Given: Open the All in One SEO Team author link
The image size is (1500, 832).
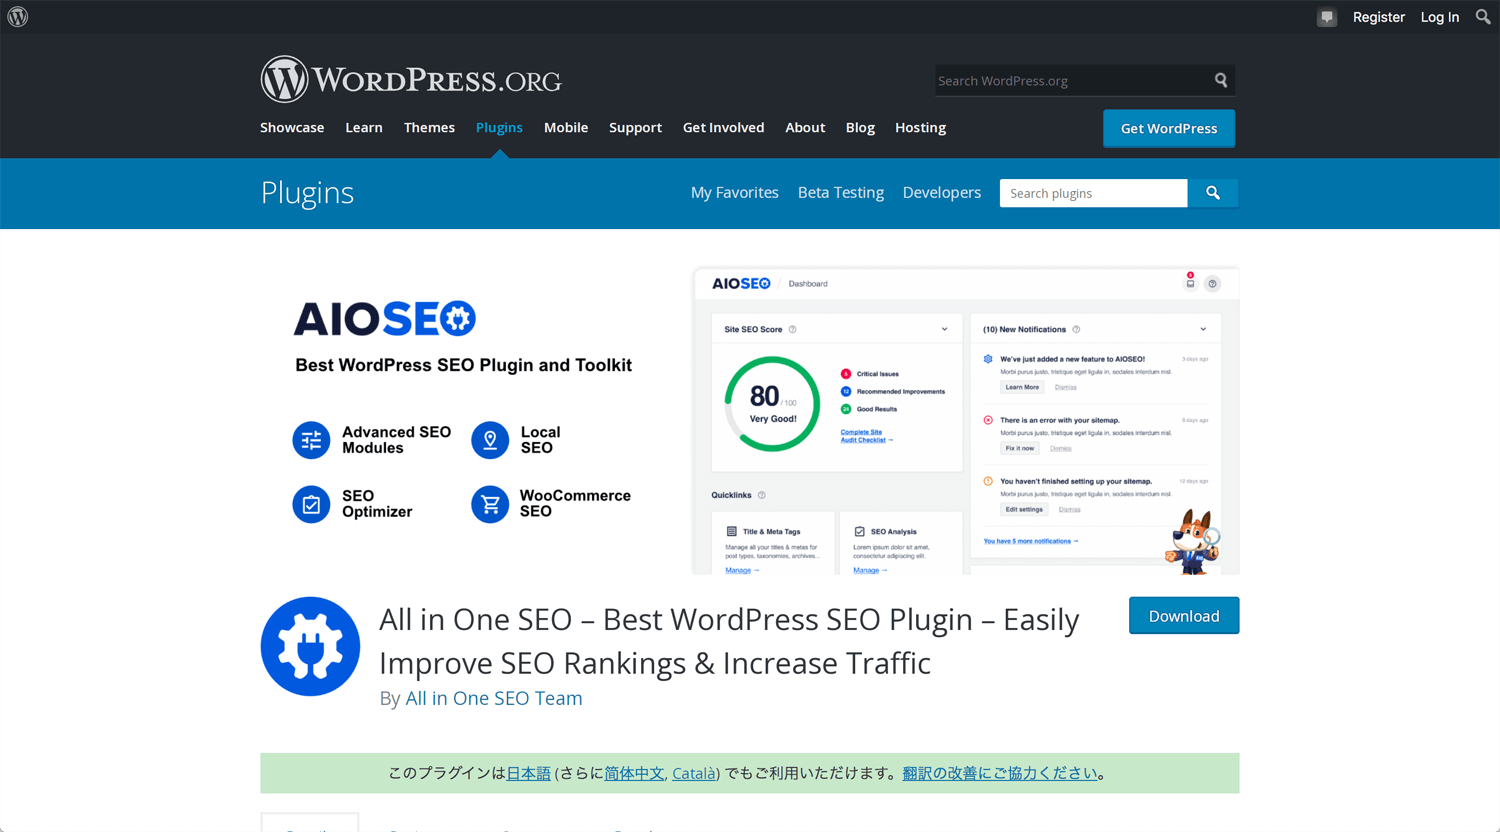Looking at the screenshot, I should [x=494, y=698].
